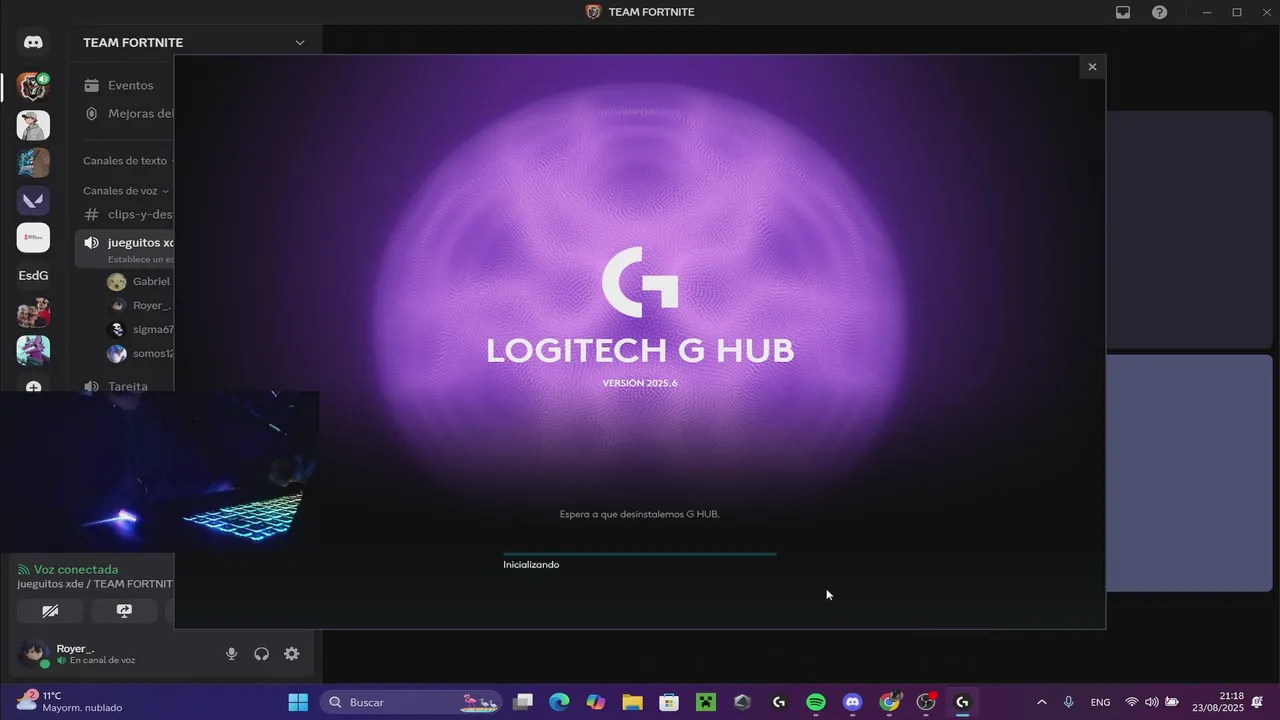1280x720 pixels.
Task: Open Microsoft Store from taskbar
Action: click(669, 702)
